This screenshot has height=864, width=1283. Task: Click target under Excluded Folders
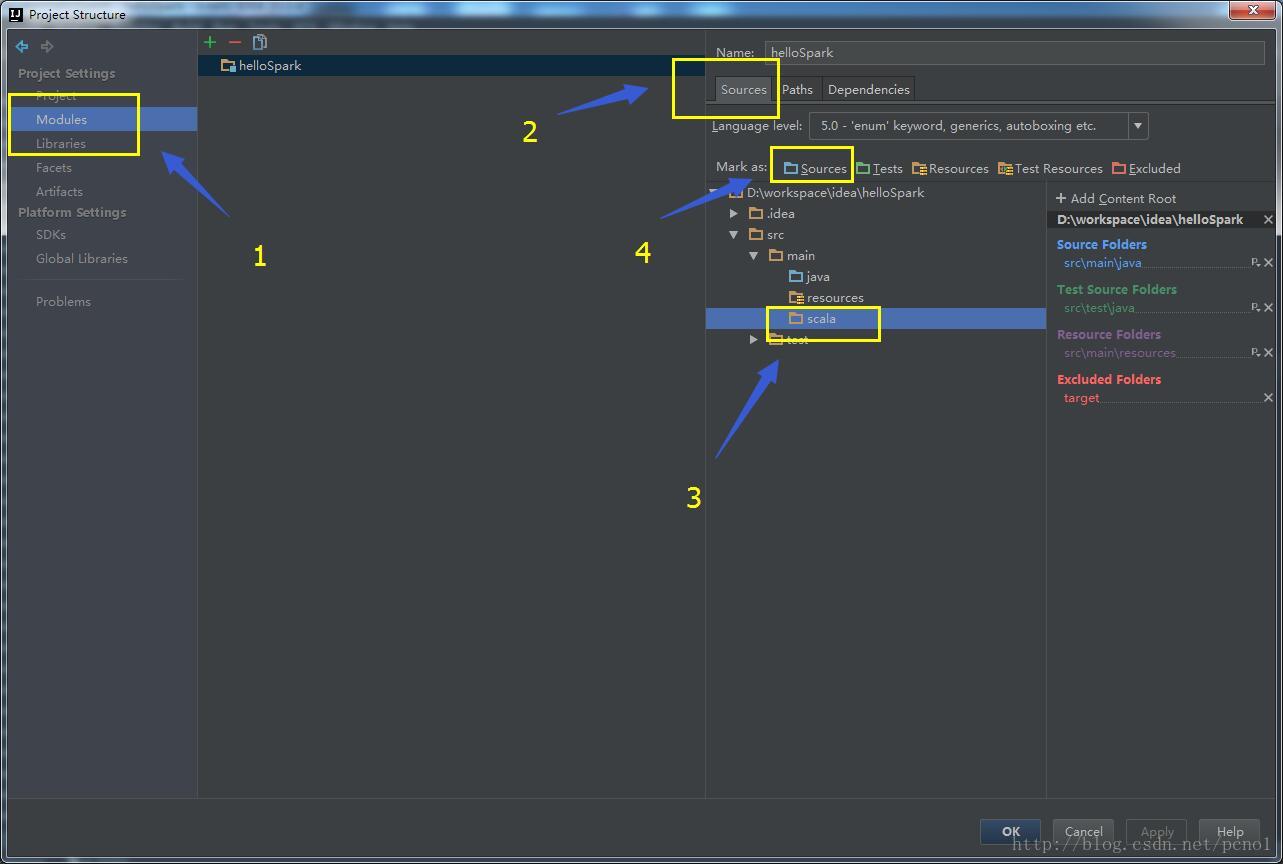pyautogui.click(x=1081, y=398)
